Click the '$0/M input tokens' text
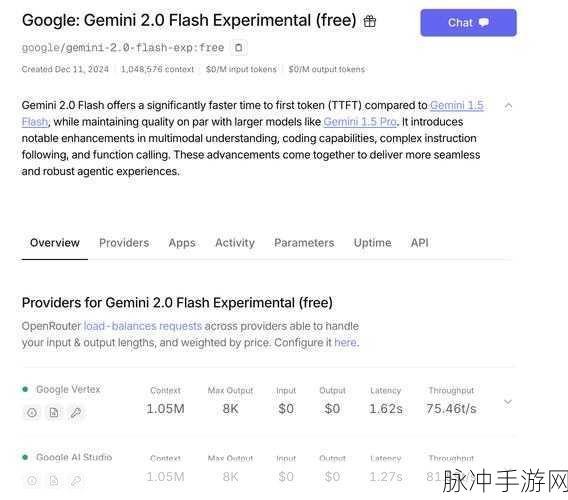This screenshot has width=568, height=500. [x=241, y=69]
